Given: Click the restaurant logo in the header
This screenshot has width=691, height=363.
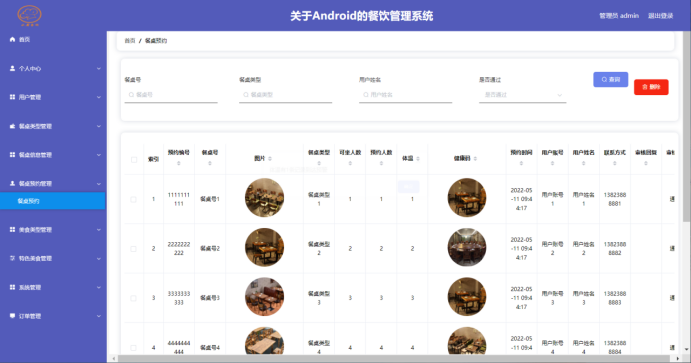Looking at the screenshot, I should 29,15.
